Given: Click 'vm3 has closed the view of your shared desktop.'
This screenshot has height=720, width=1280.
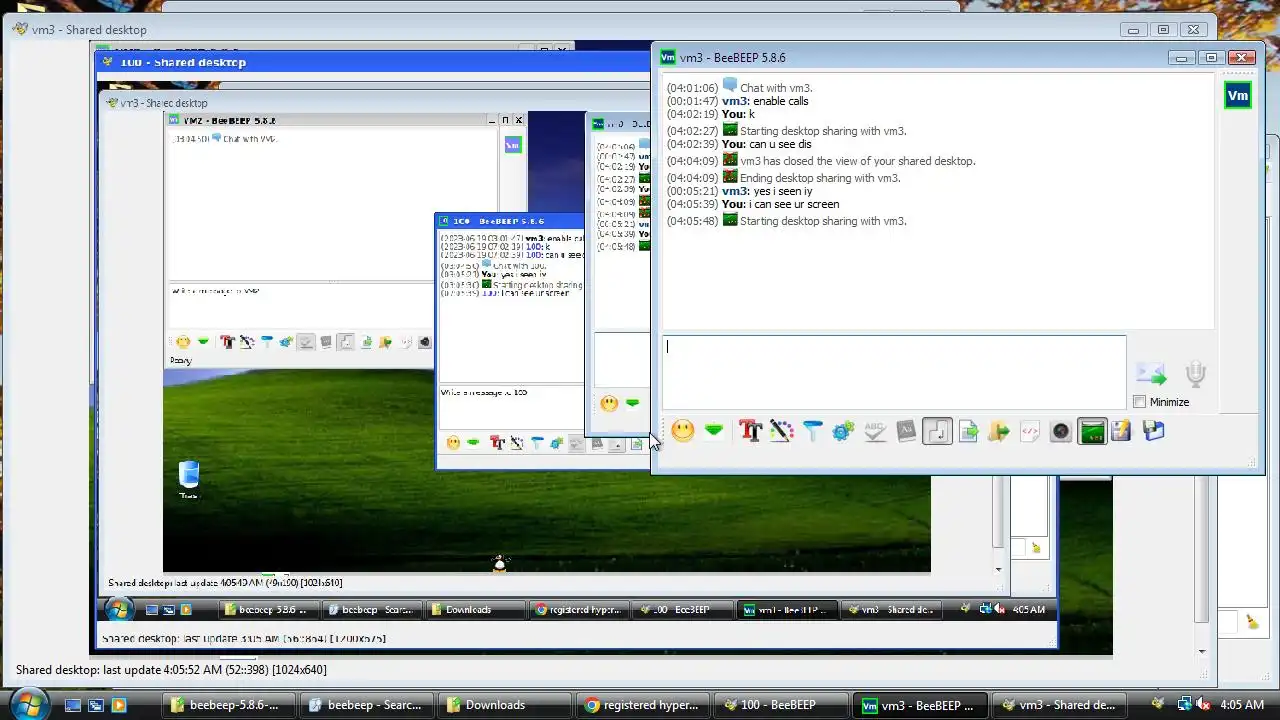Looking at the screenshot, I should tap(857, 161).
